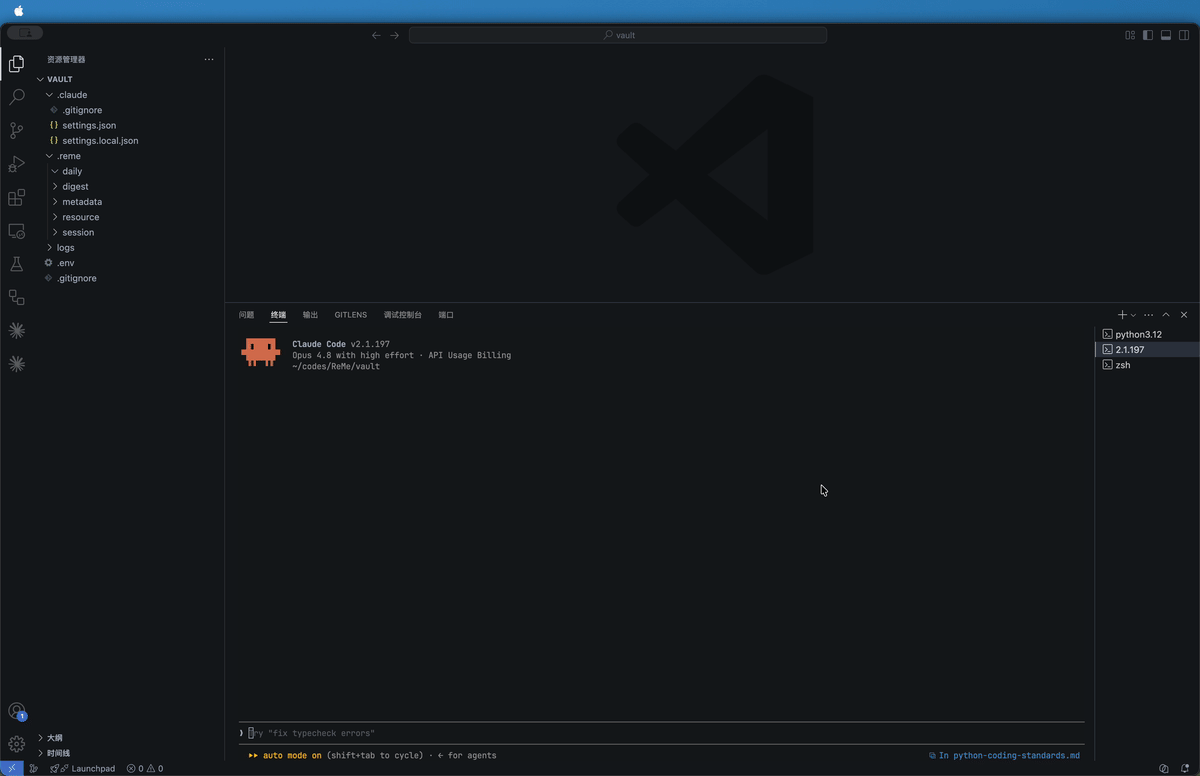Image resolution: width=1200 pixels, height=776 pixels.
Task: Switch to the 终端 panel tab
Action: [x=278, y=315]
